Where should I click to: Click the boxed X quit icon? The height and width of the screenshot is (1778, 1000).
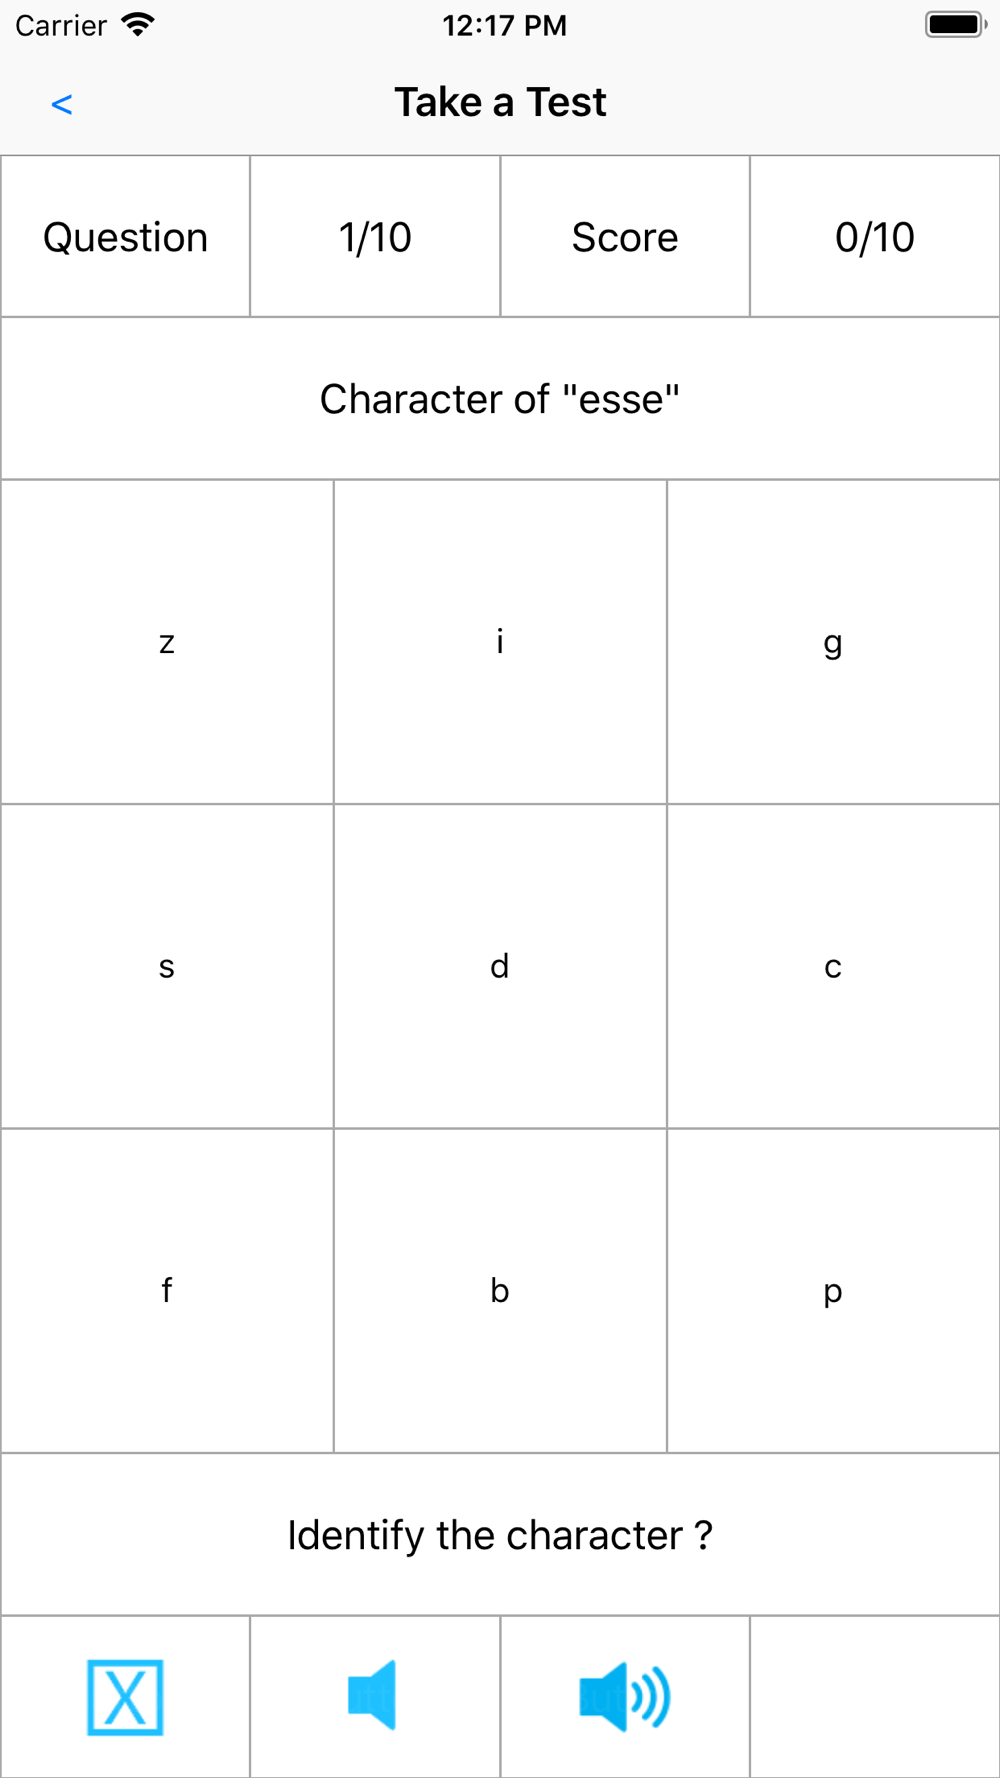125,1697
